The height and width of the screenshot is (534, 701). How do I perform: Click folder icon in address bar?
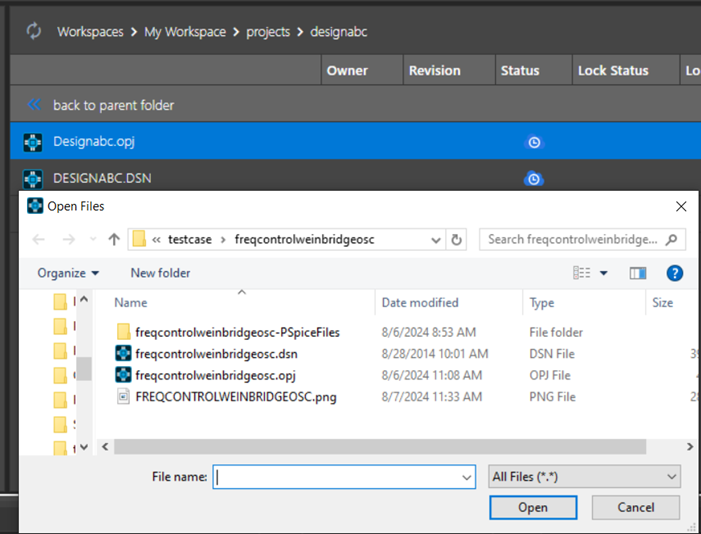pyautogui.click(x=139, y=239)
